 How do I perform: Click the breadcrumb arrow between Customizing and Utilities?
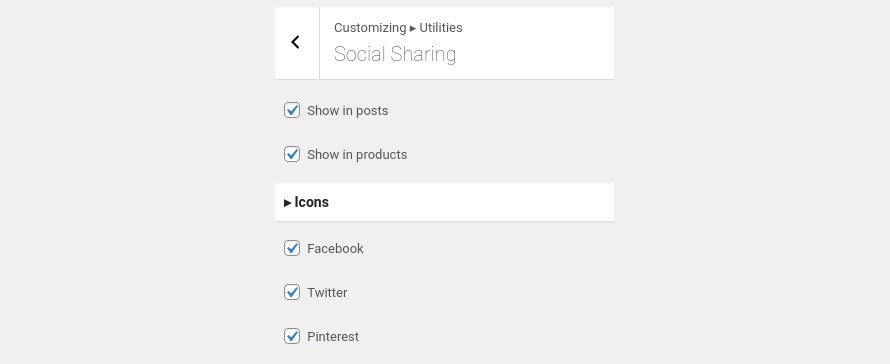click(413, 28)
